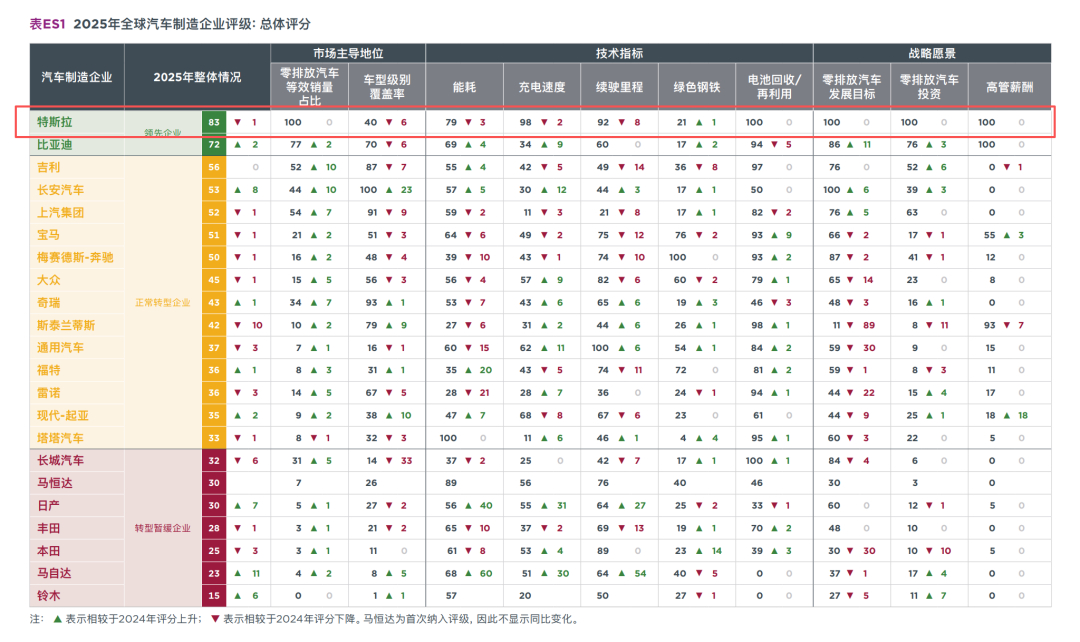Click the down arrow beside Stellantis overall change 10
This screenshot has width=1080, height=642.
point(238,325)
